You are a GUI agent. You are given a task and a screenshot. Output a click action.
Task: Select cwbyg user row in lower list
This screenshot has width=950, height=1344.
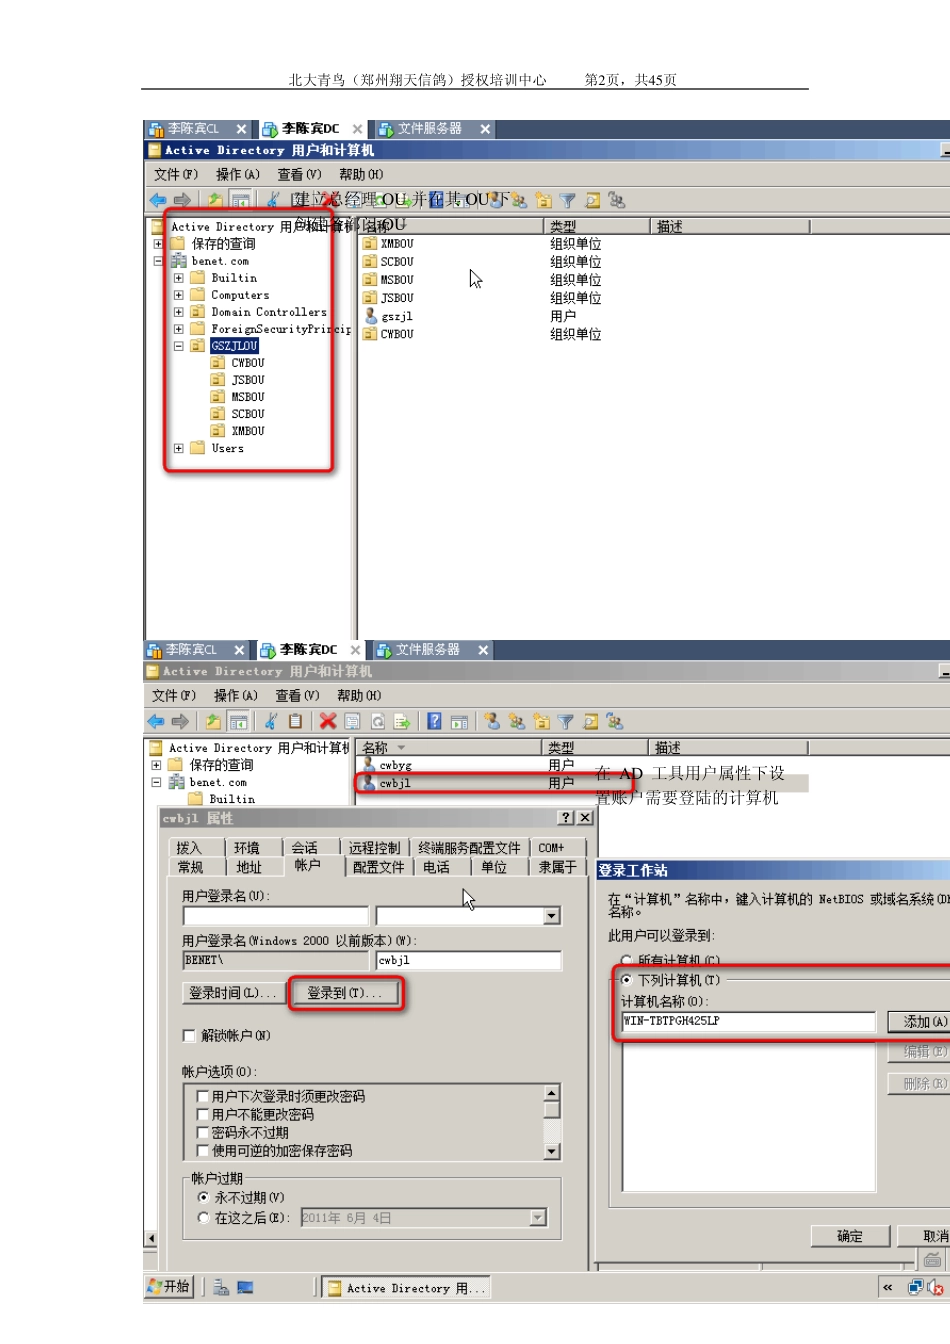470,765
